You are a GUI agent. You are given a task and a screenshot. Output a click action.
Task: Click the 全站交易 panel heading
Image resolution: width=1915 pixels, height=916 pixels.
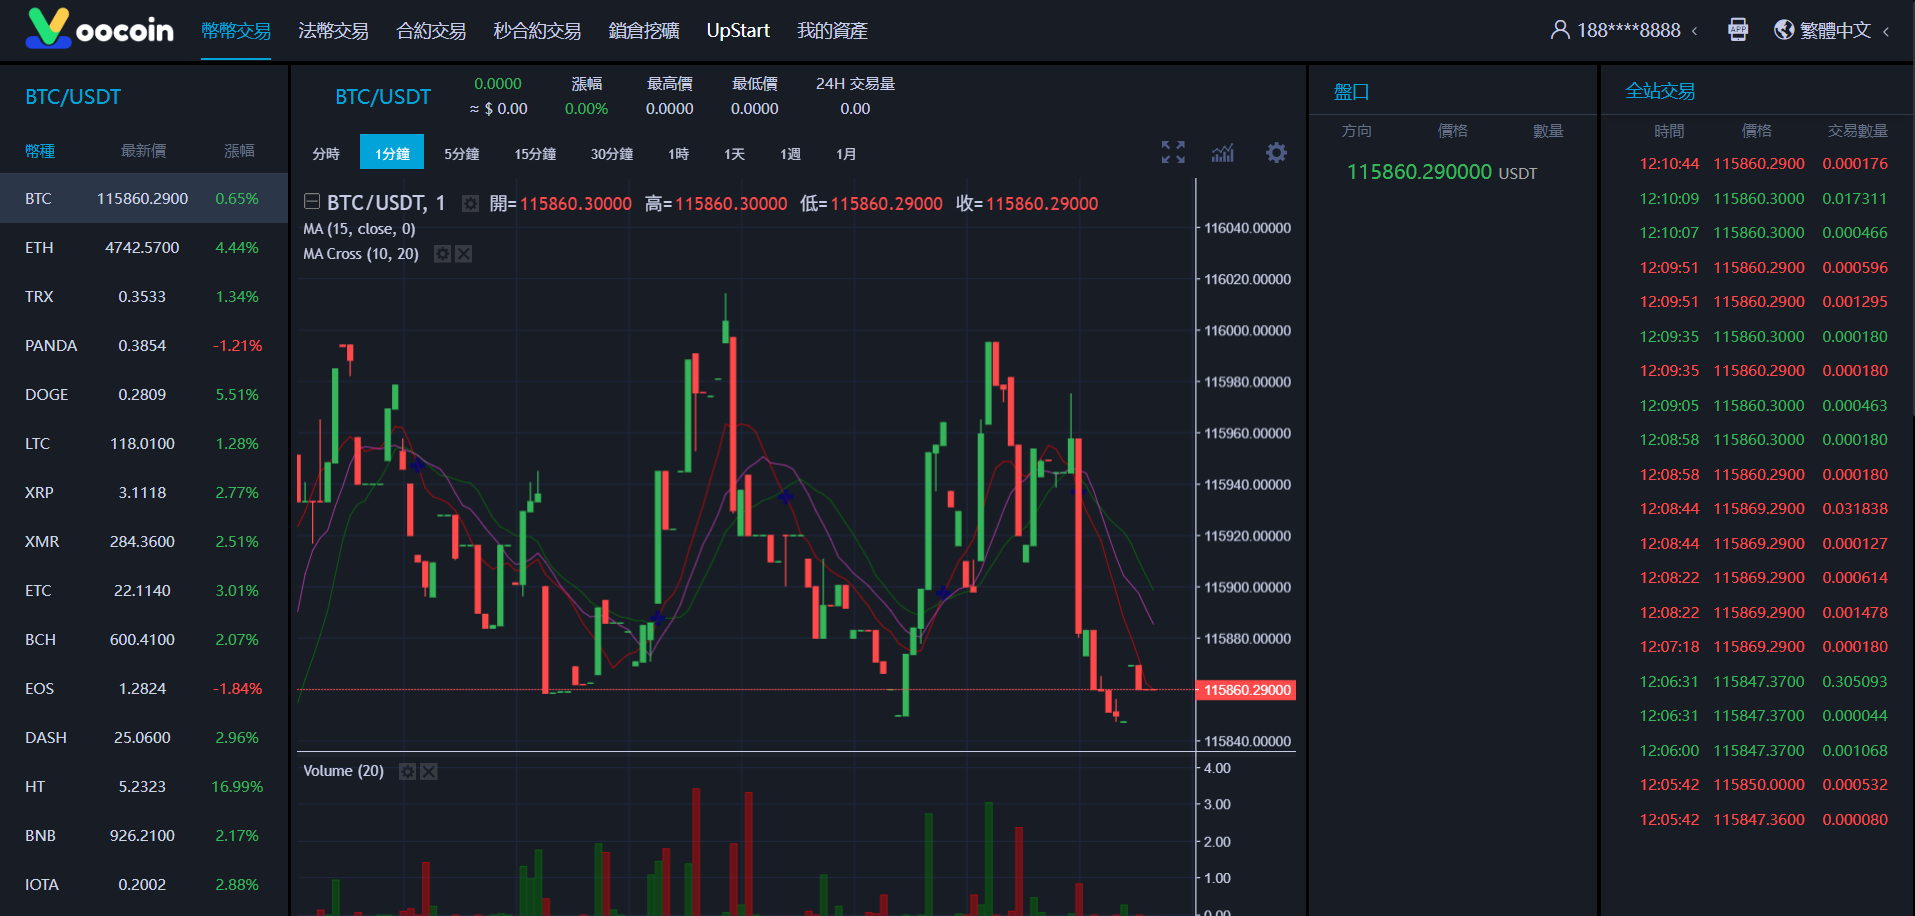(1660, 91)
